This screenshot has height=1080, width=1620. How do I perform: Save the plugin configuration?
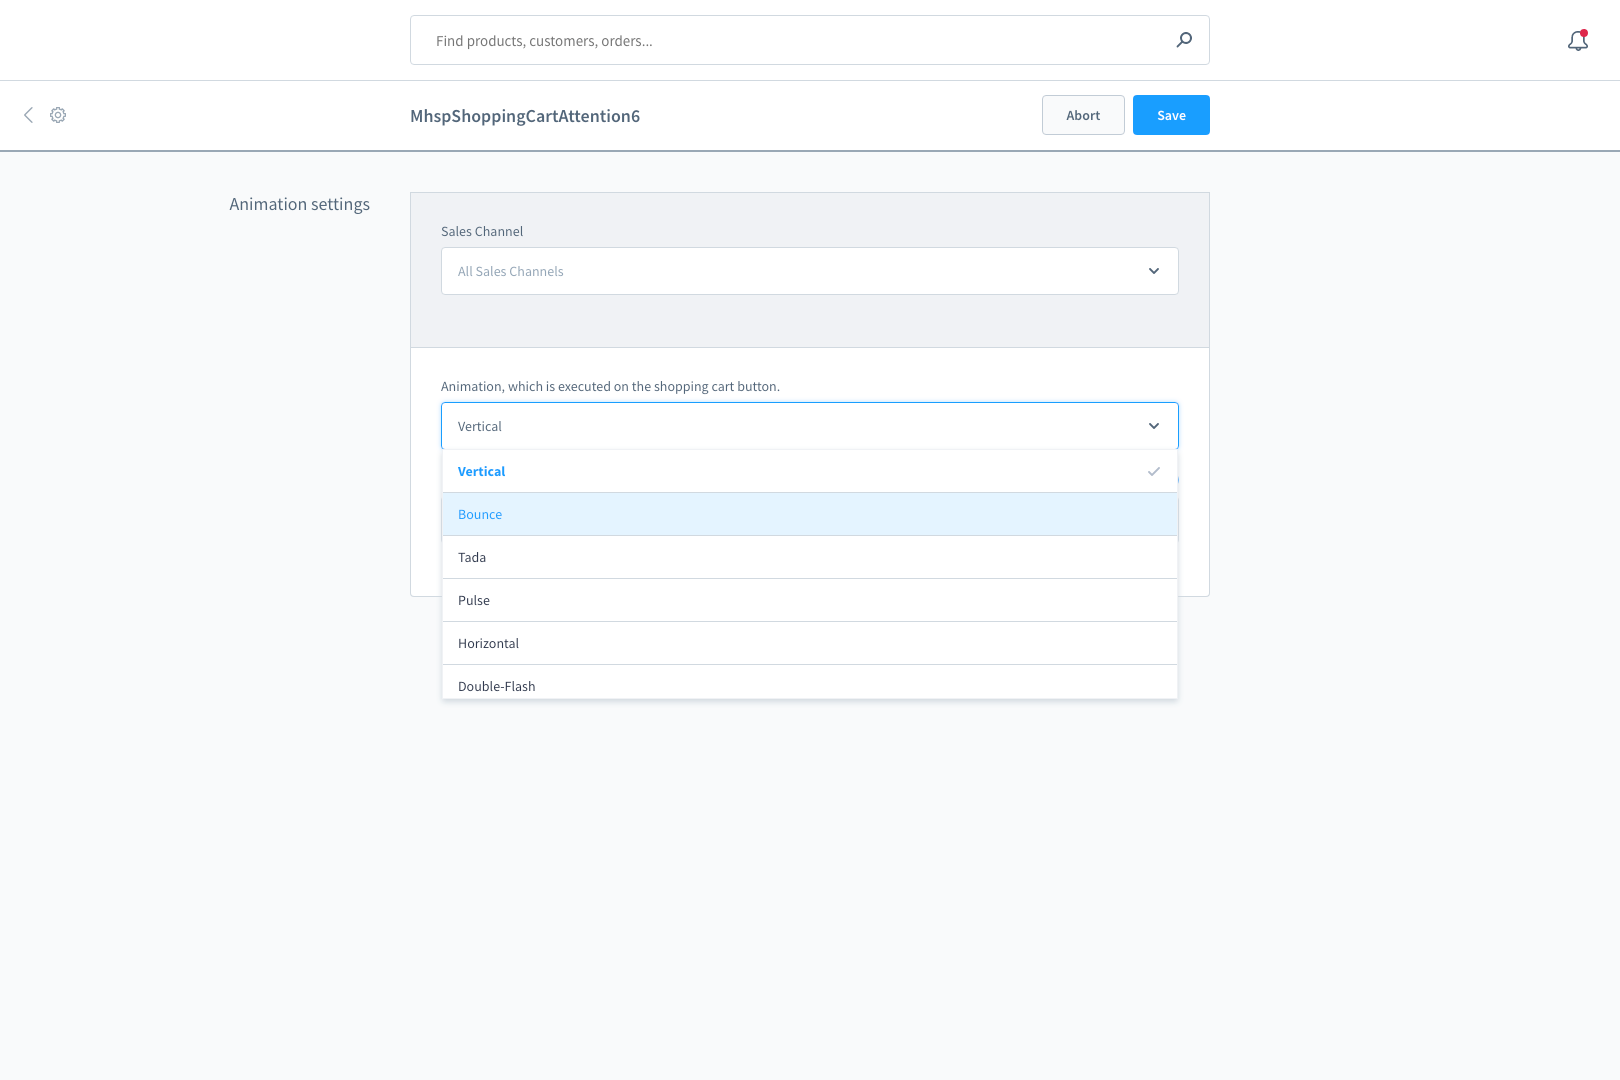pos(1170,115)
